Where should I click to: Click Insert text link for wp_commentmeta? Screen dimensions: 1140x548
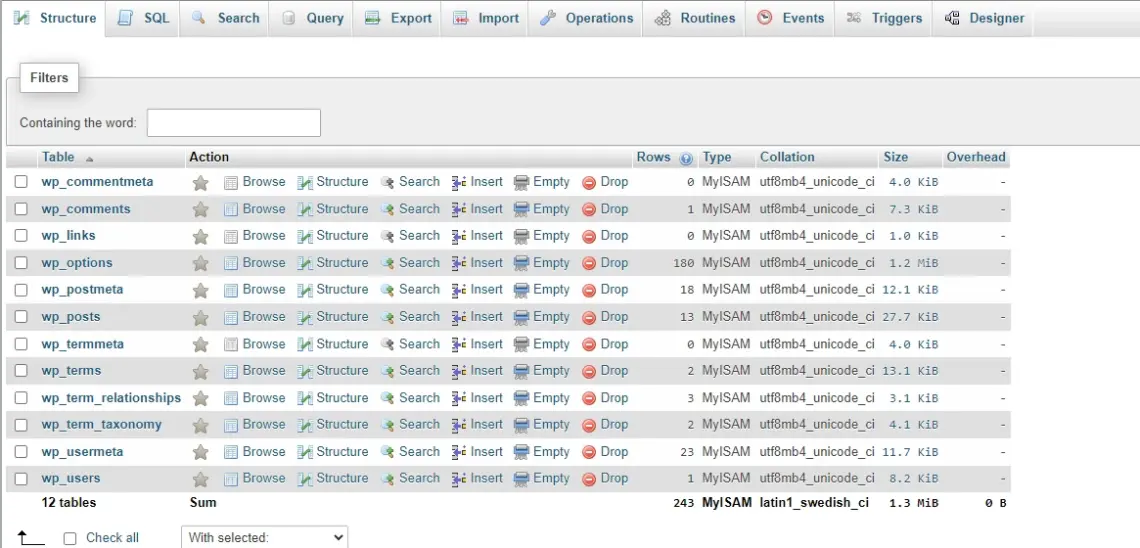pos(486,182)
